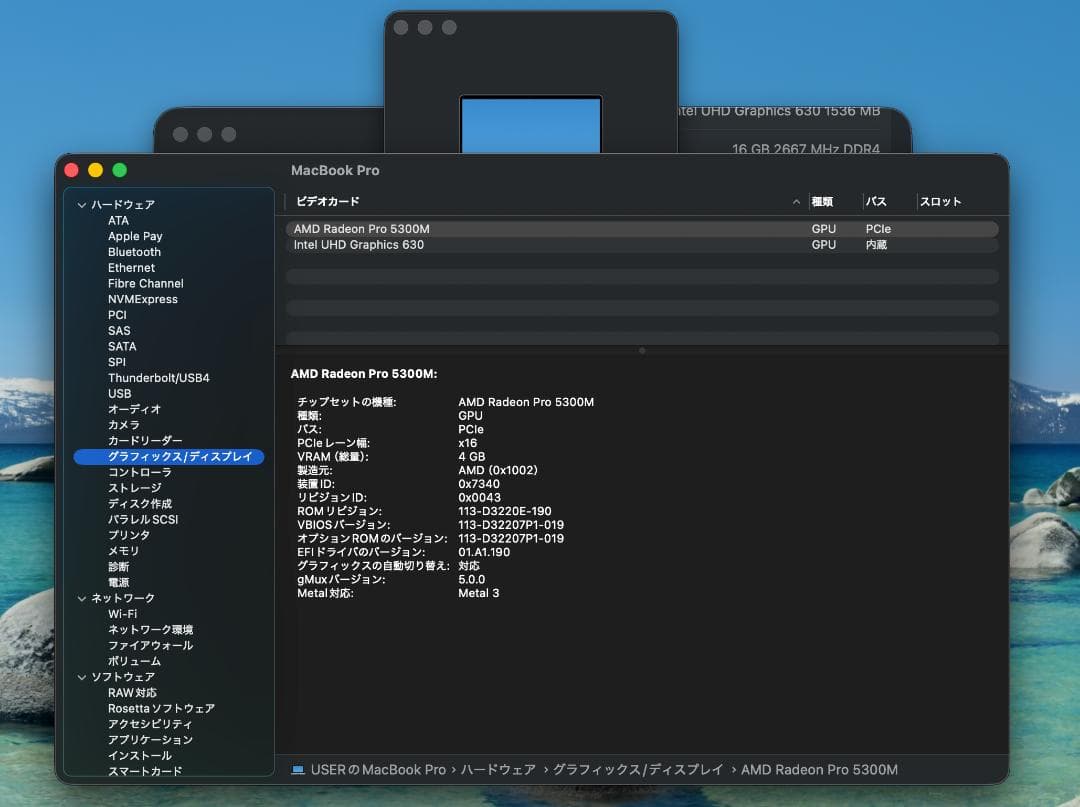Viewport: 1080px width, 807px height.
Task: Click the sort direction arrow in ビデオカード header
Action: (796, 202)
